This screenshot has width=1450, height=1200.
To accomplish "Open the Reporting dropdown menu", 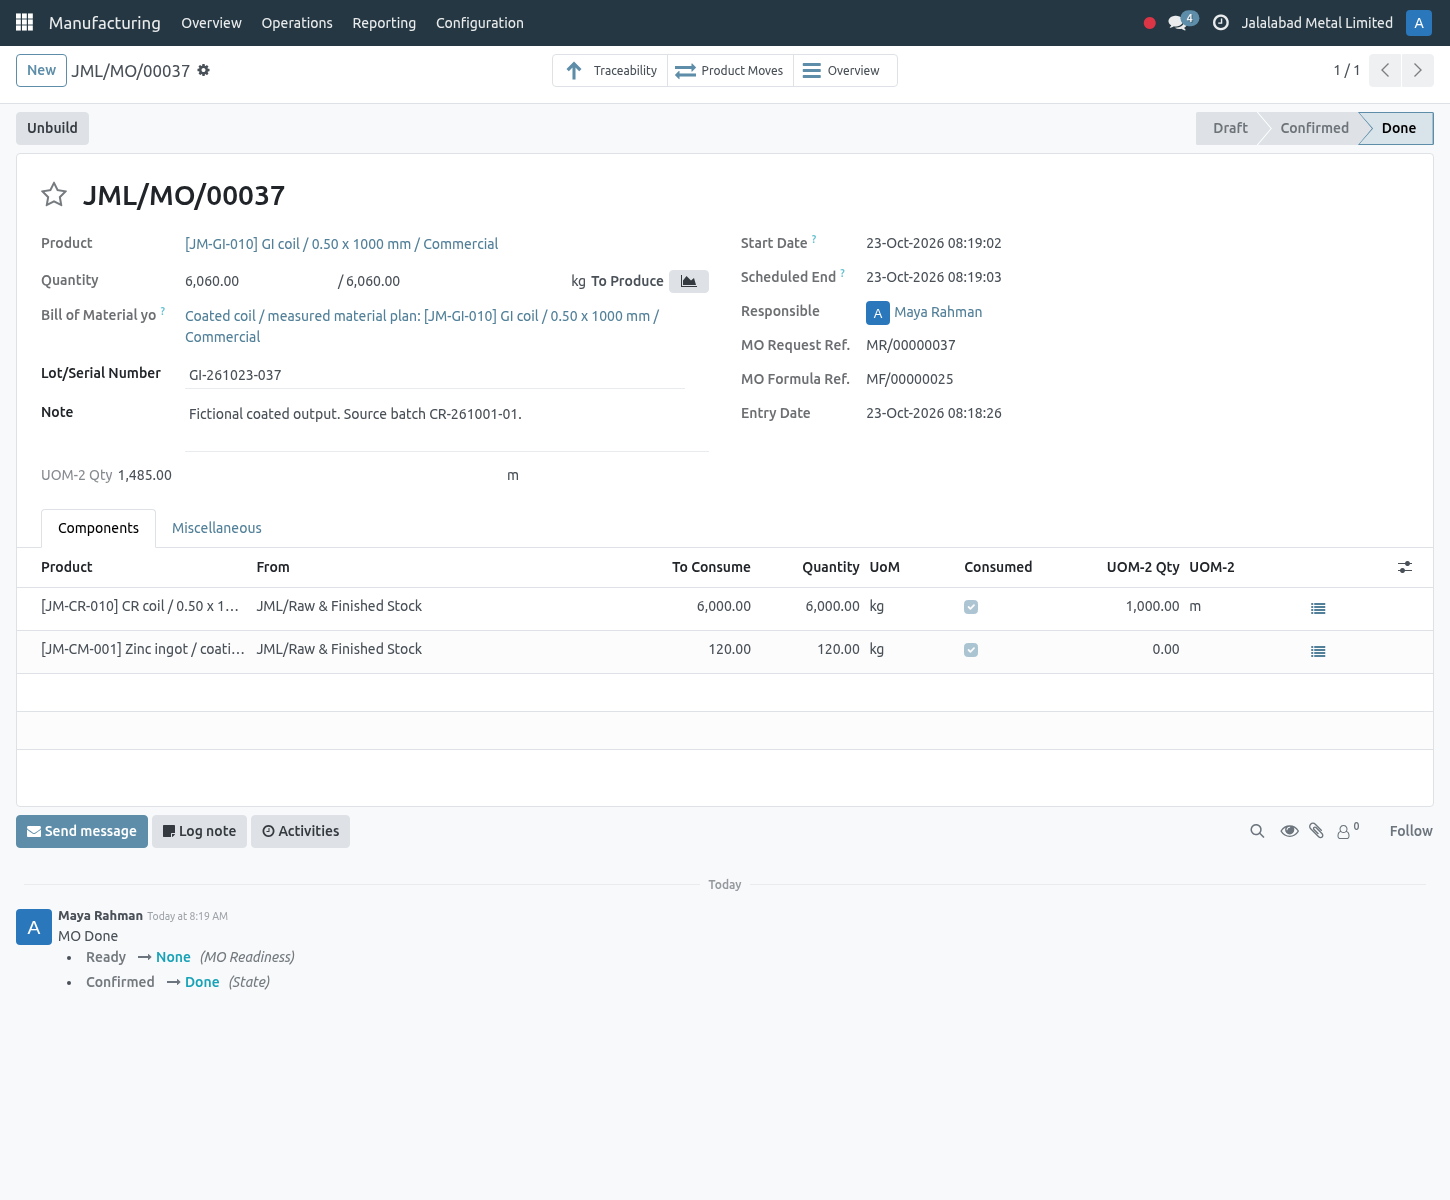I will 384,23.
